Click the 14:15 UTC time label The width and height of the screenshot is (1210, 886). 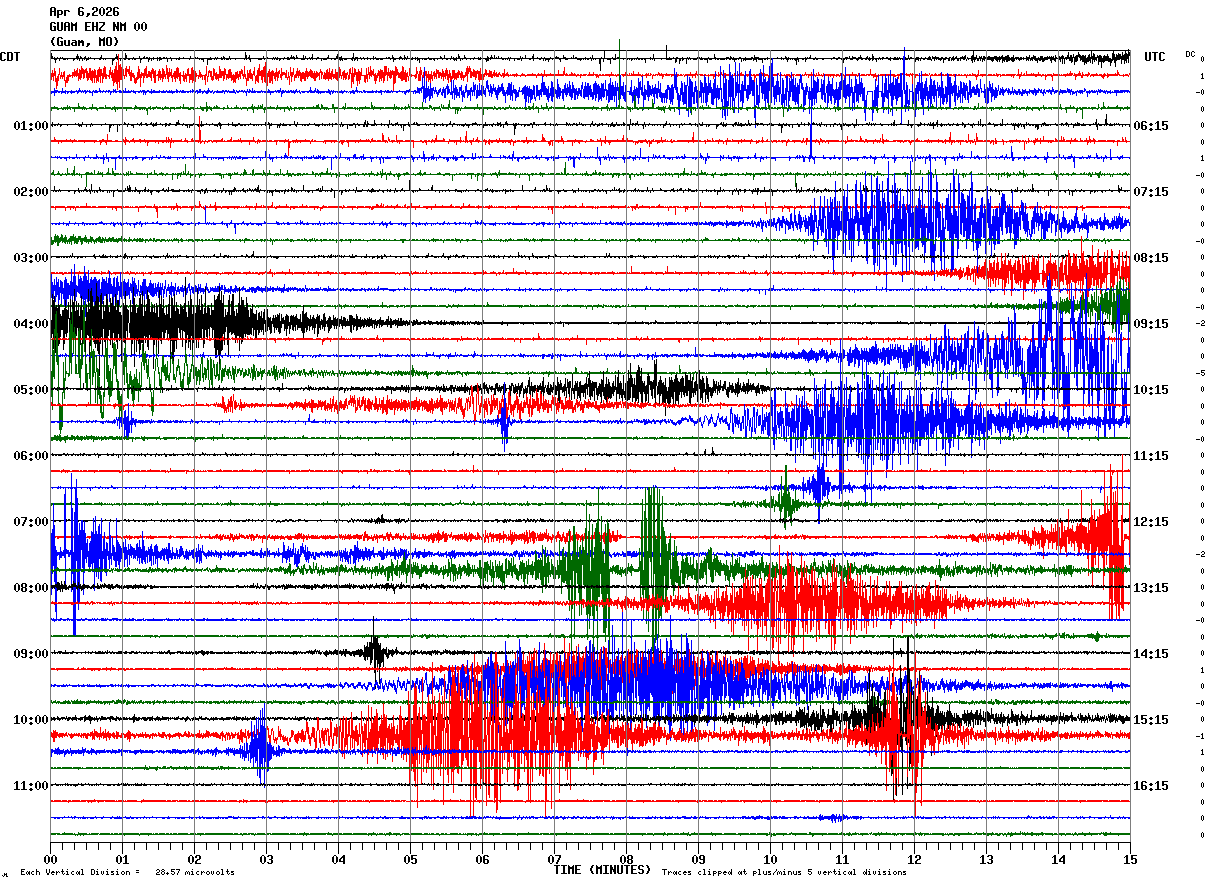(1152, 654)
